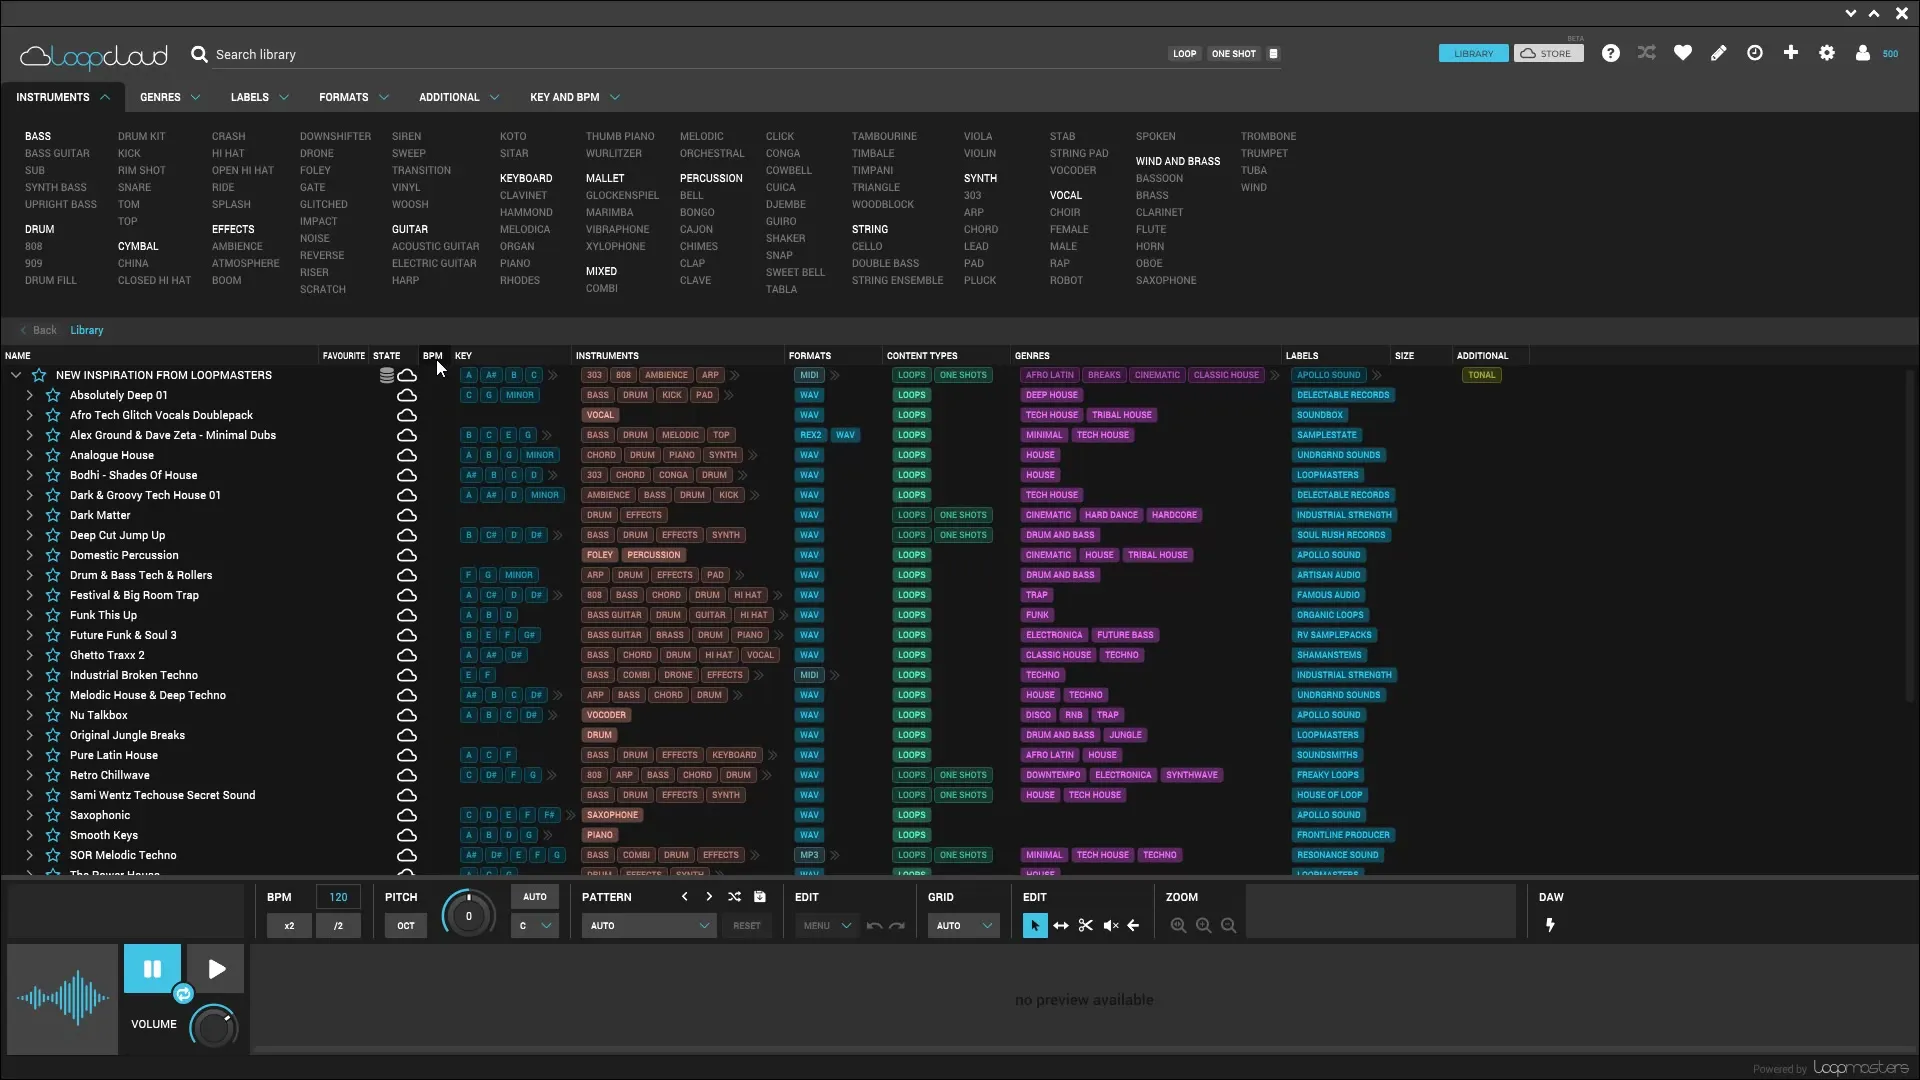
Task: Select the horizontal stretch arrows tool
Action: coord(1061,926)
